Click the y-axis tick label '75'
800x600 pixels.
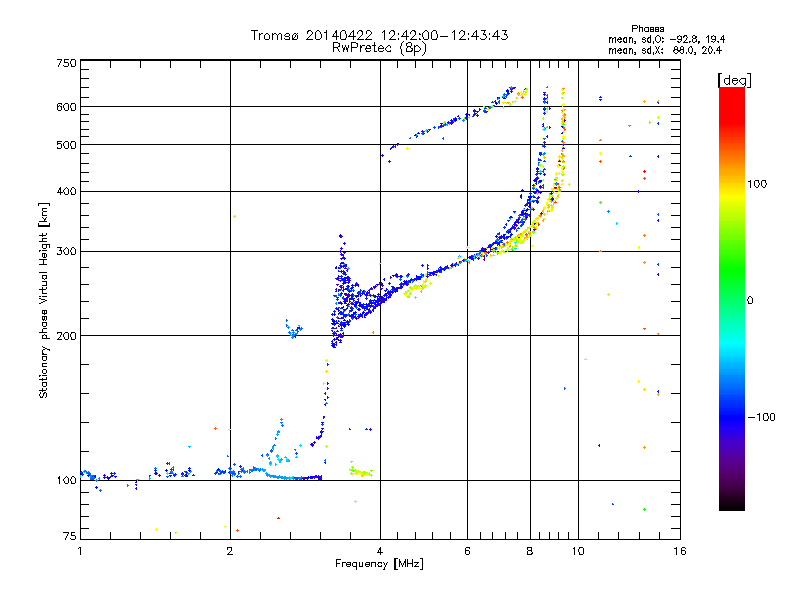pos(70,536)
